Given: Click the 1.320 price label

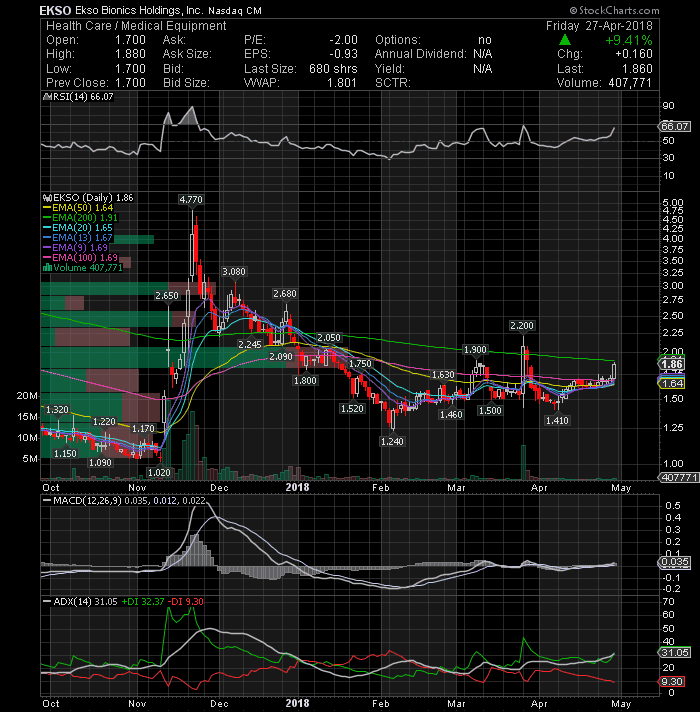Looking at the screenshot, I should click(x=57, y=410).
